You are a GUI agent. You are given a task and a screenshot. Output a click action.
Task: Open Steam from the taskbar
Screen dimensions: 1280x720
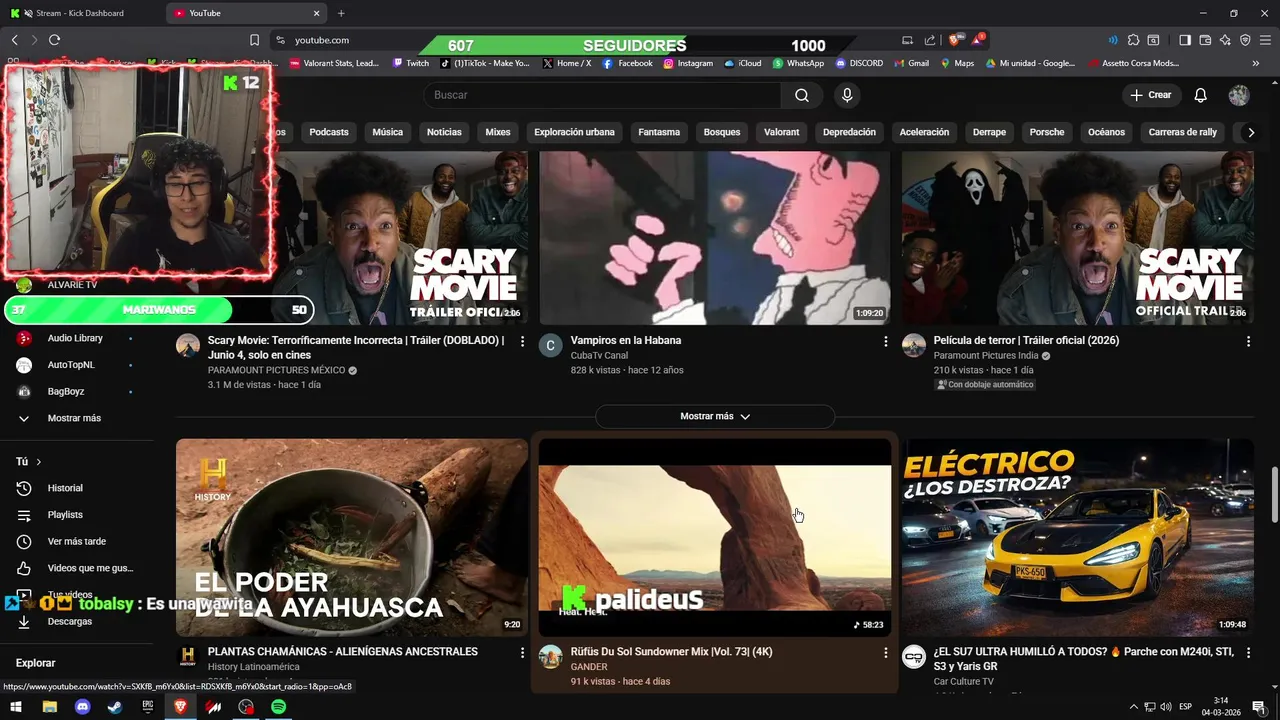pyautogui.click(x=115, y=707)
